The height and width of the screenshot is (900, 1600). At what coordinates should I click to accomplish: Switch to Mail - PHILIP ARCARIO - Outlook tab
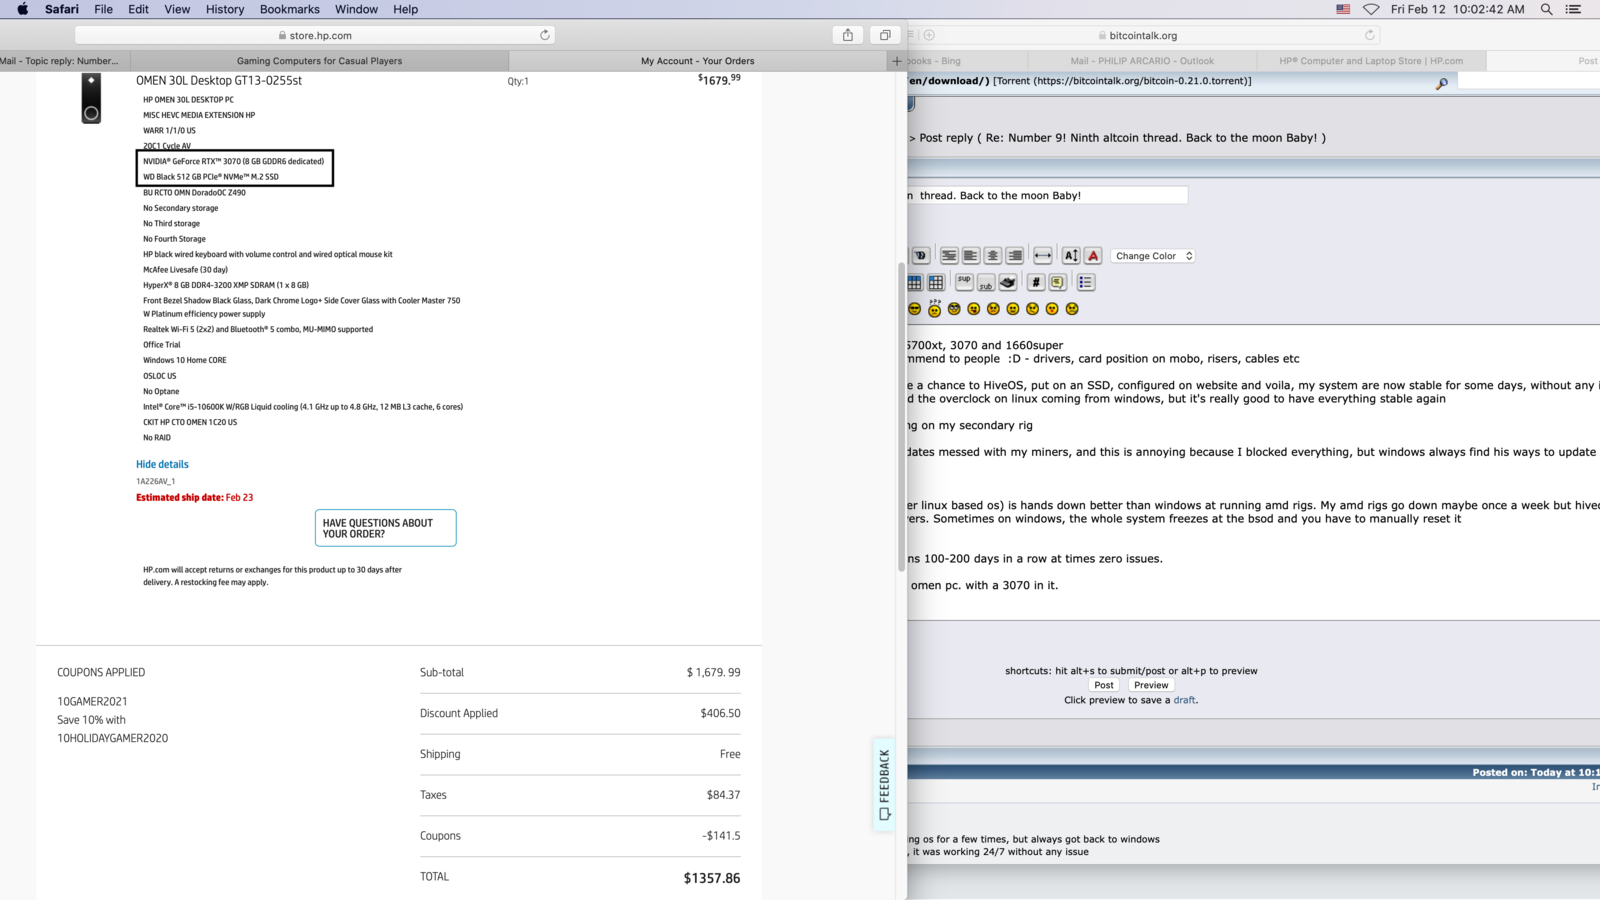(1142, 61)
